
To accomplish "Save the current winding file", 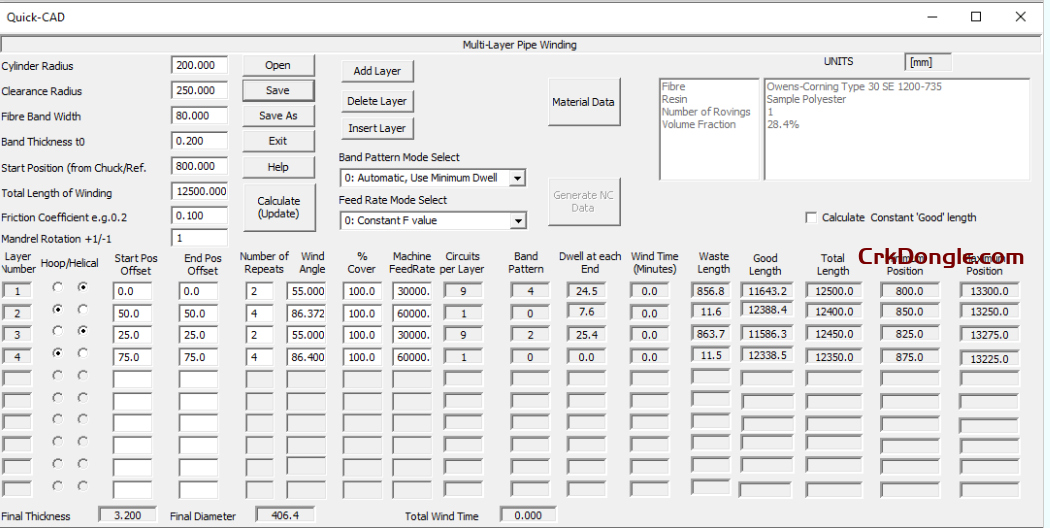I will 278,90.
